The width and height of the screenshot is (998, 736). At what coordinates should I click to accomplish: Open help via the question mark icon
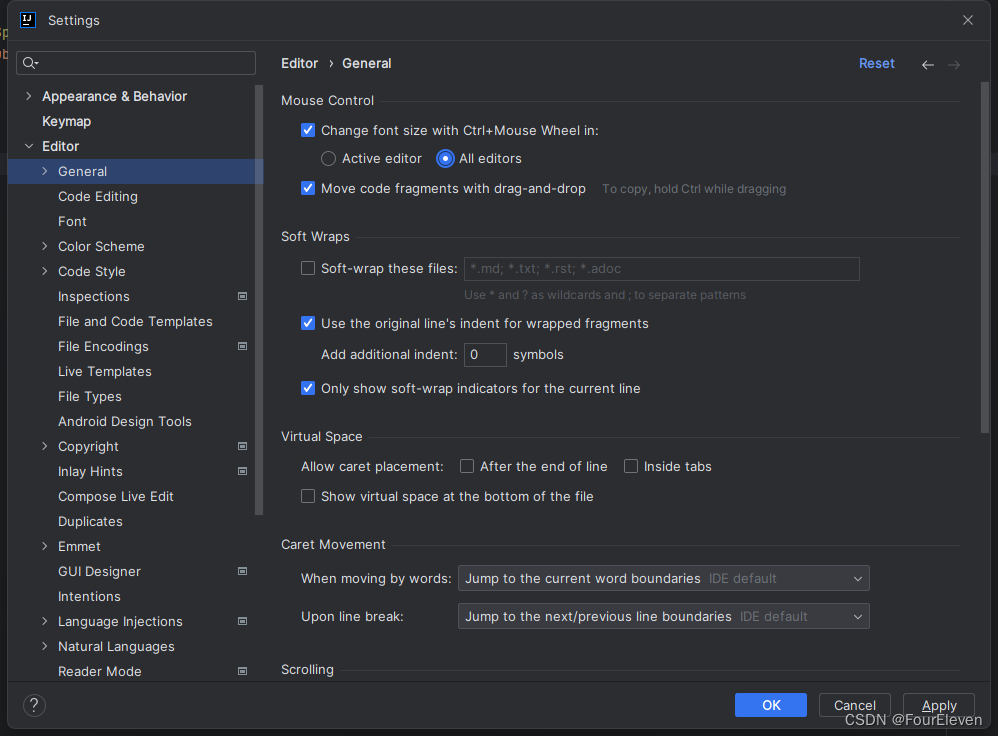[x=34, y=705]
